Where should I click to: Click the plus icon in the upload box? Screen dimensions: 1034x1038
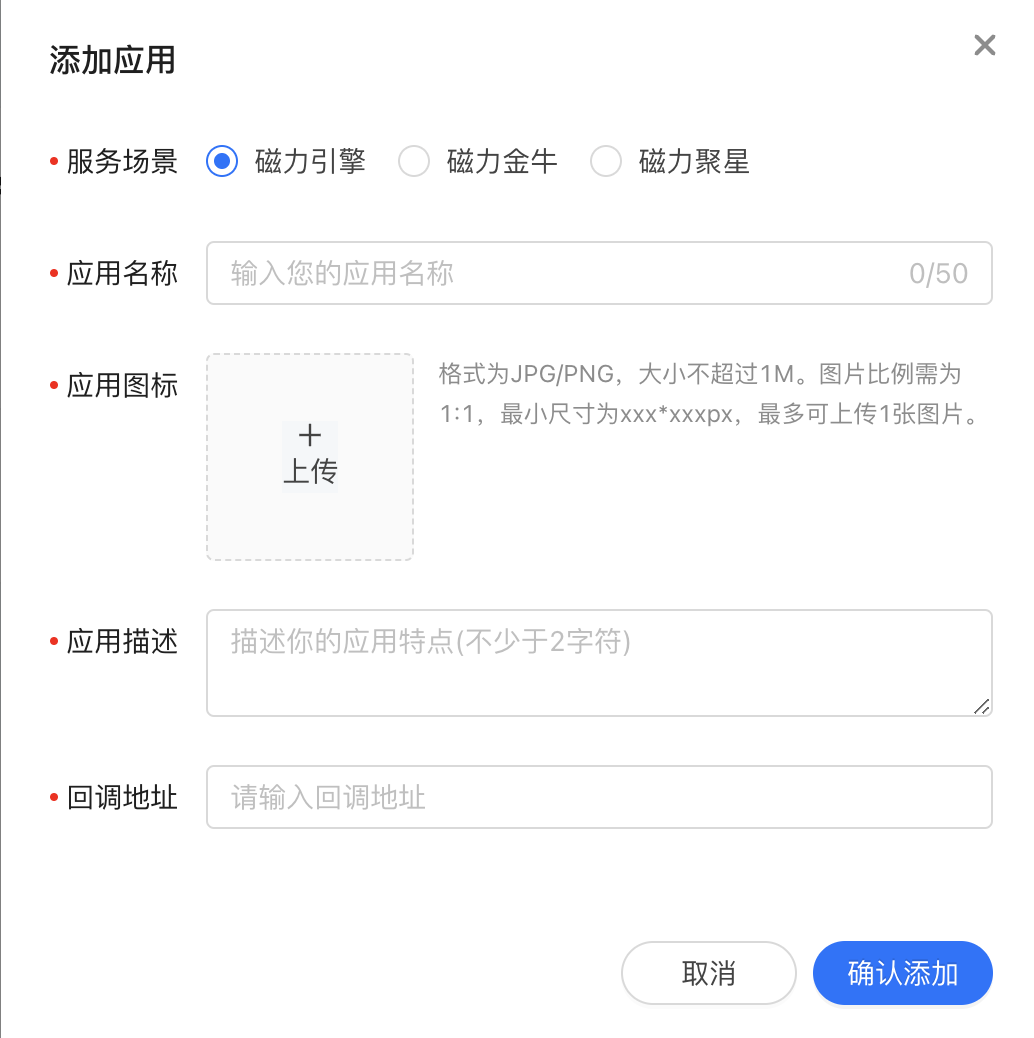coord(310,436)
